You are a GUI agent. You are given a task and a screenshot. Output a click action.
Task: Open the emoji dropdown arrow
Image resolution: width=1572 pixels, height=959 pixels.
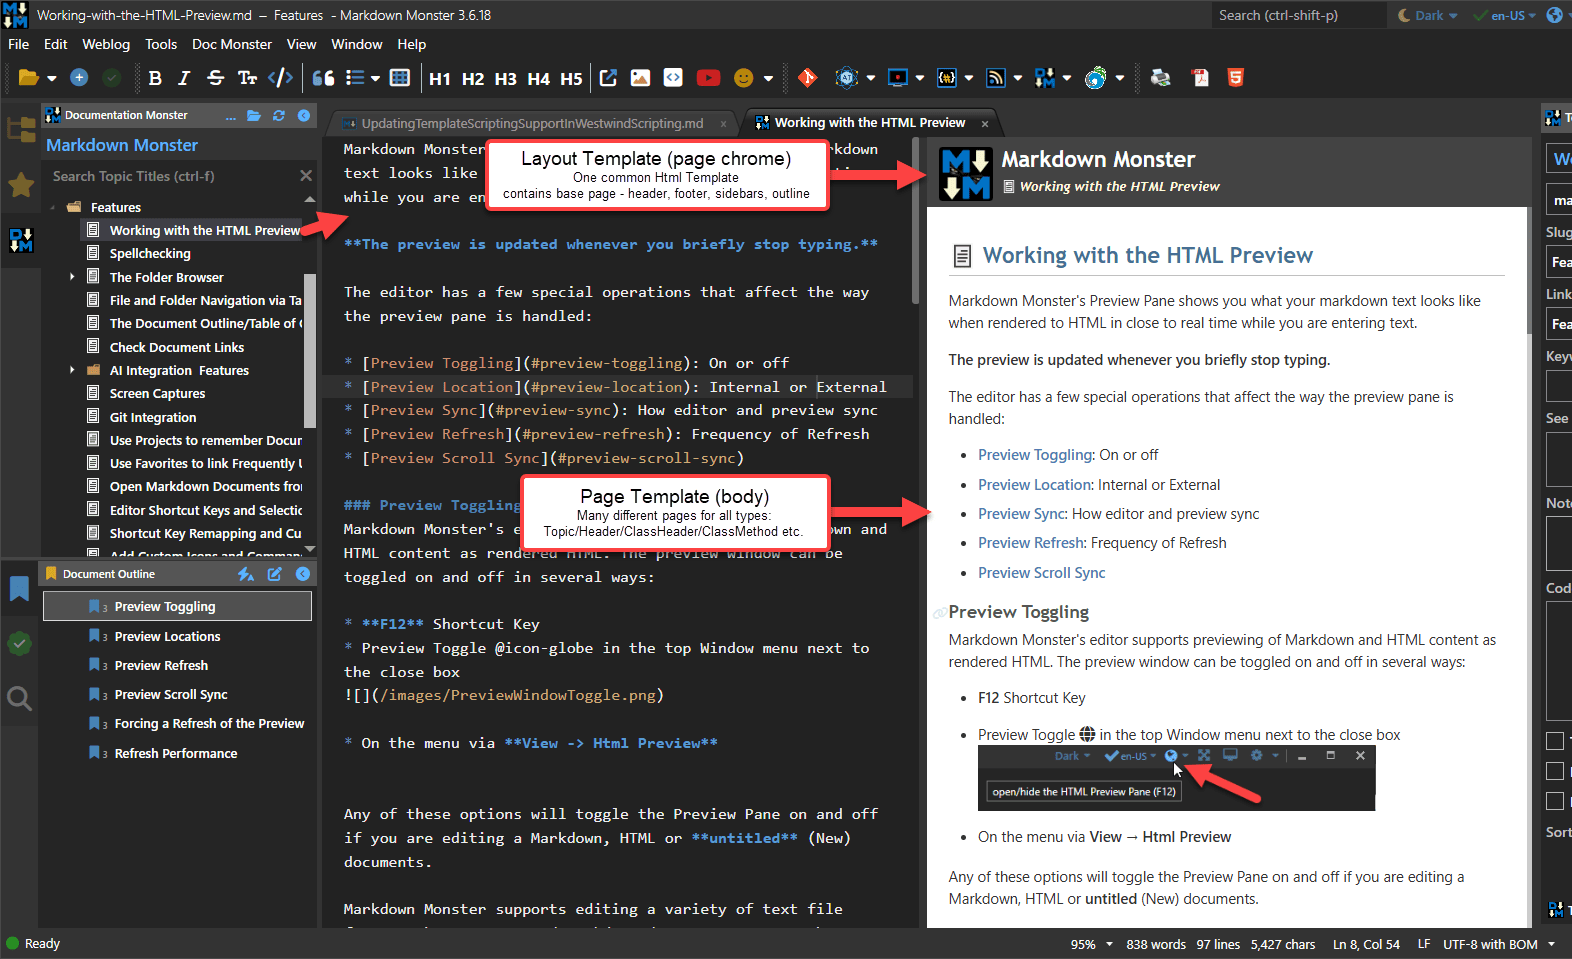click(768, 78)
